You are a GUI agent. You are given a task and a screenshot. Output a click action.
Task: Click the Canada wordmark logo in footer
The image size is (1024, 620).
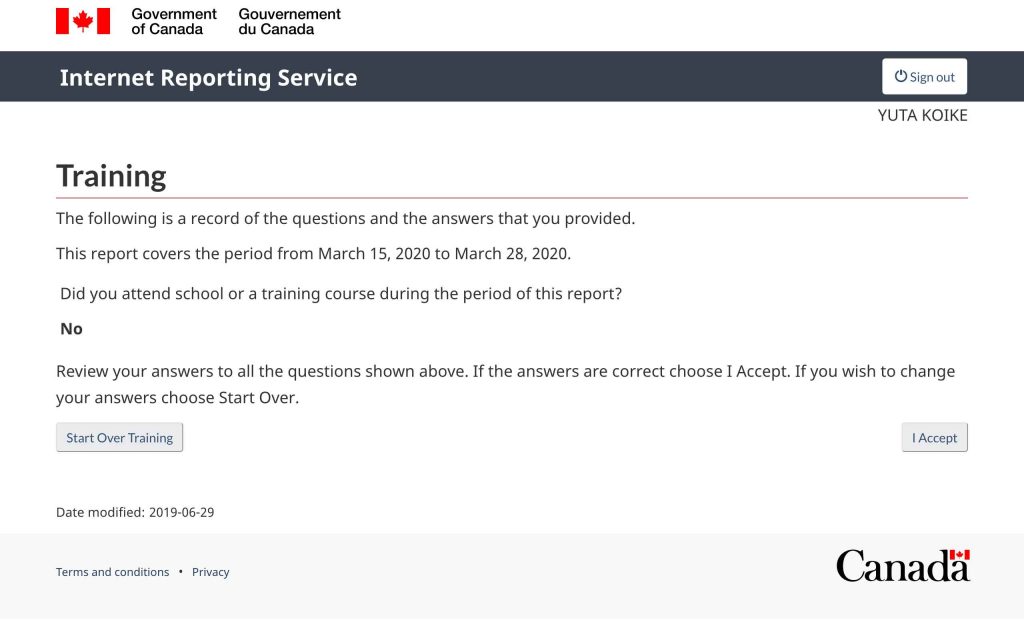903,566
